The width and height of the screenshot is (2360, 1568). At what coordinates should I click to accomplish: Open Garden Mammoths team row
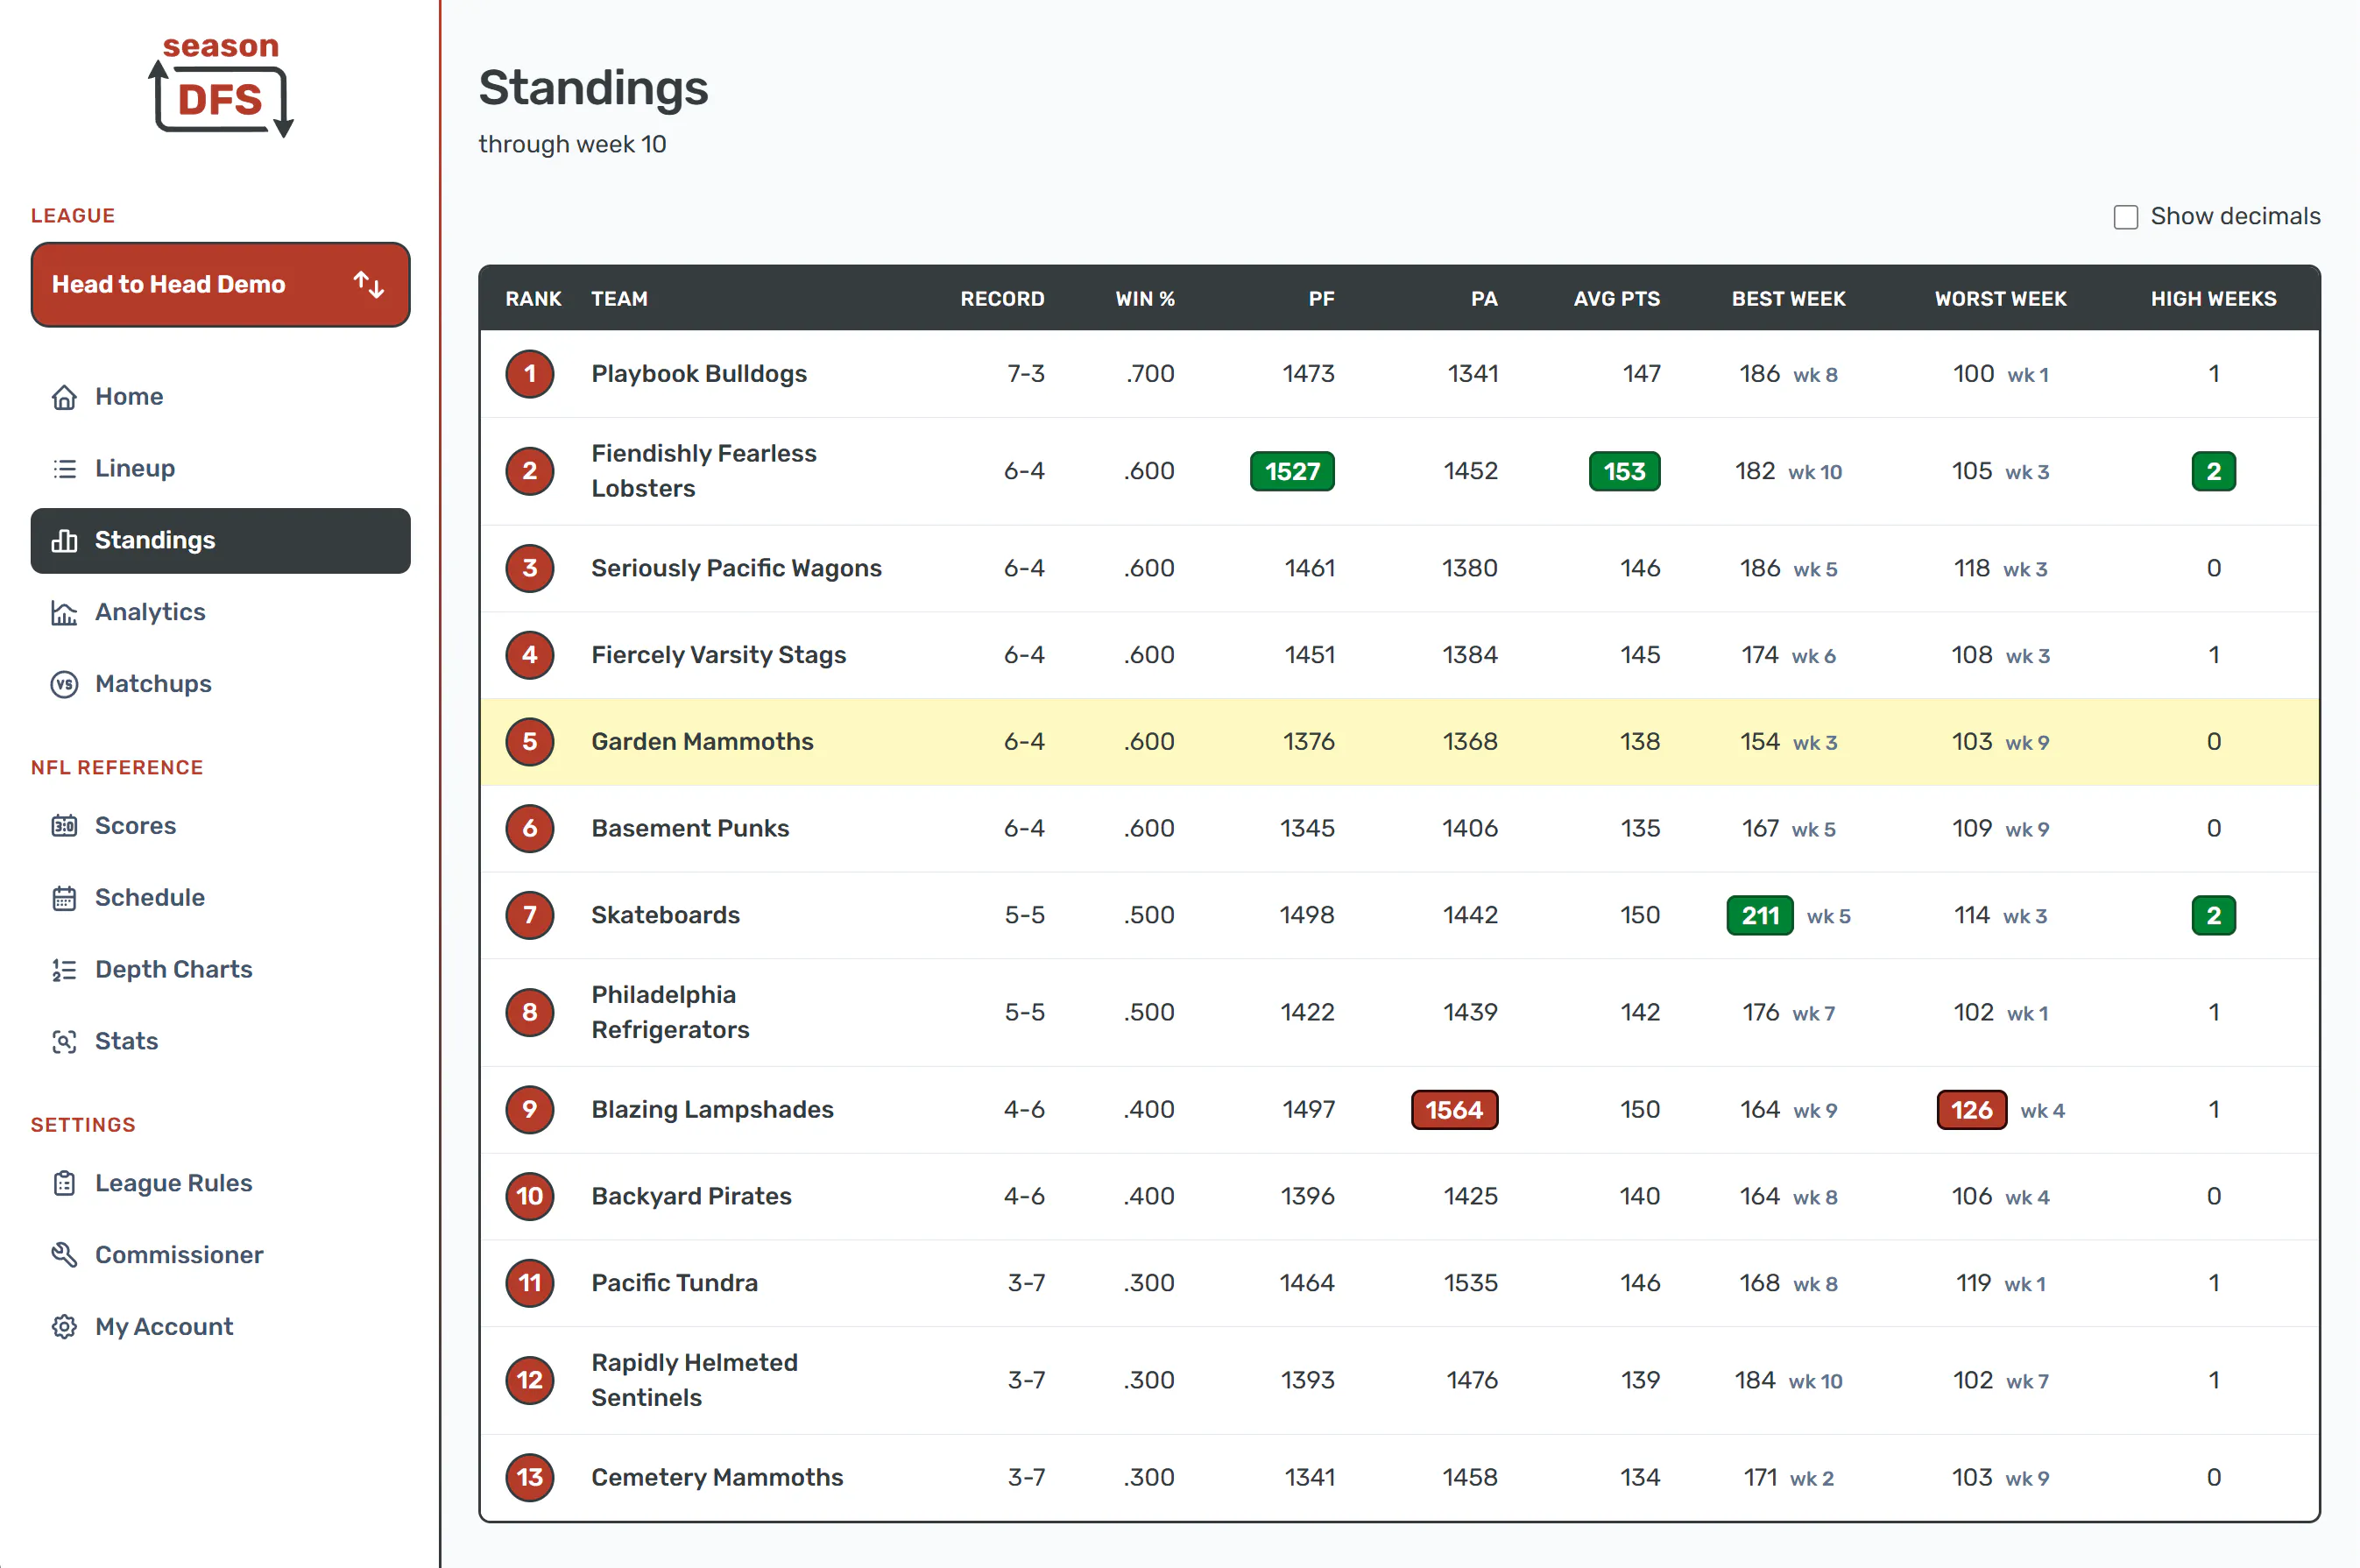coord(1399,742)
